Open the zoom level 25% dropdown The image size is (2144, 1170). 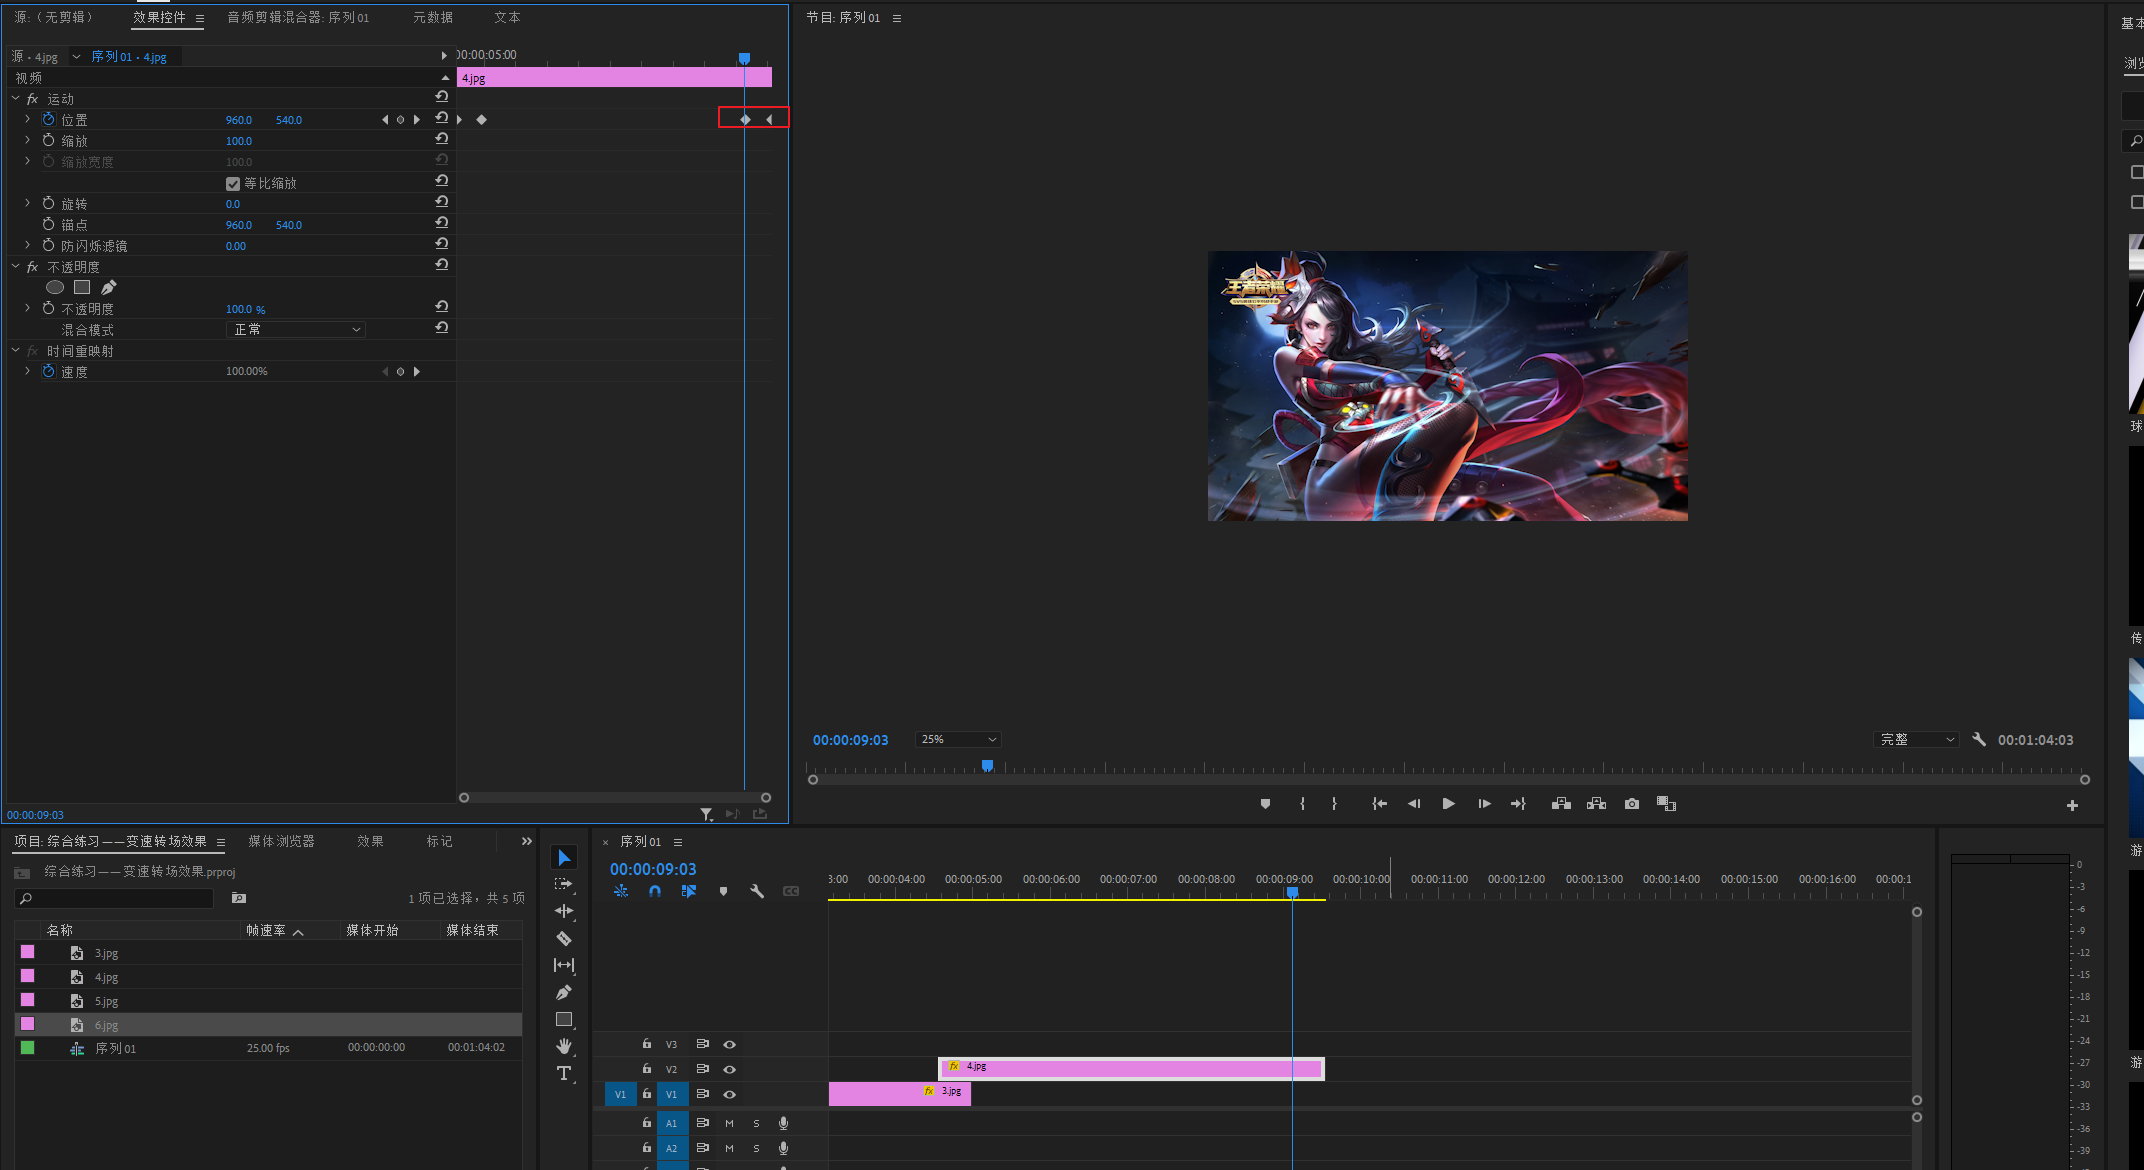(x=958, y=740)
